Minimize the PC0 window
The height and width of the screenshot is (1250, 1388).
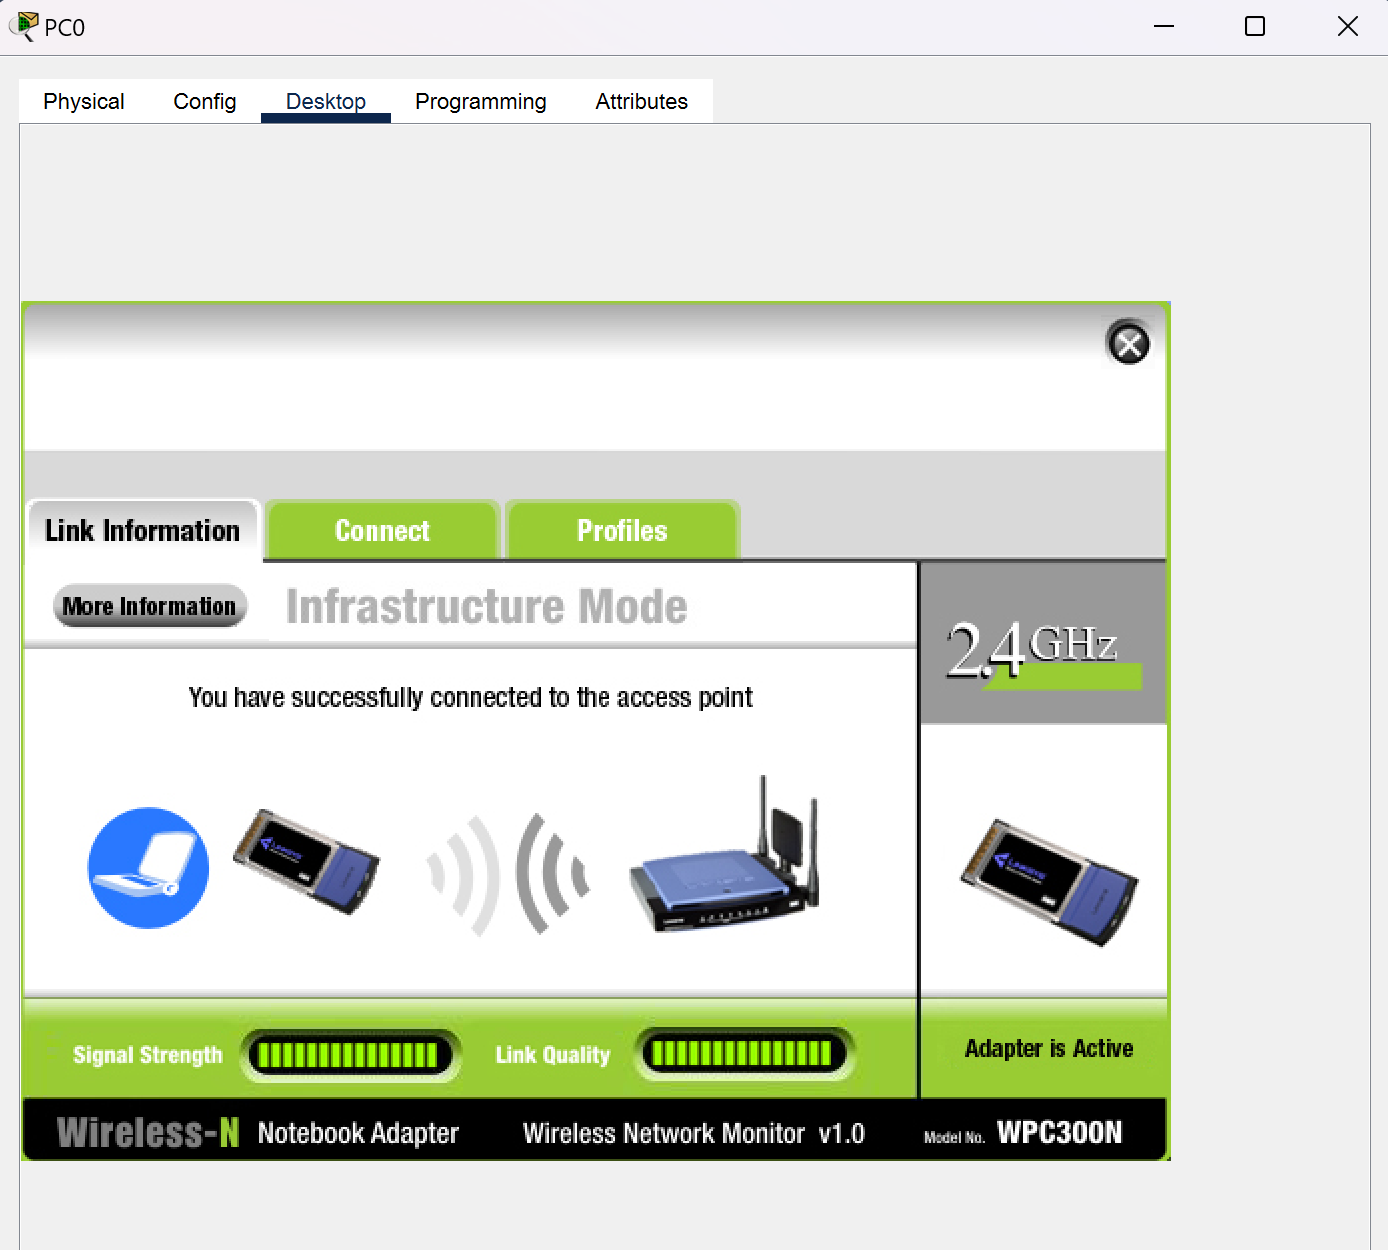(x=1164, y=26)
